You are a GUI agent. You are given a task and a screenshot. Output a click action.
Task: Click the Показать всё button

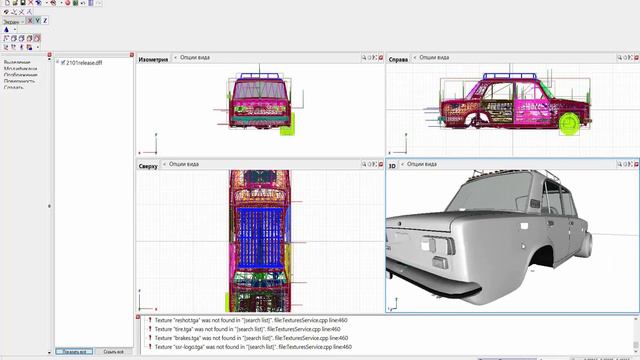coord(74,351)
